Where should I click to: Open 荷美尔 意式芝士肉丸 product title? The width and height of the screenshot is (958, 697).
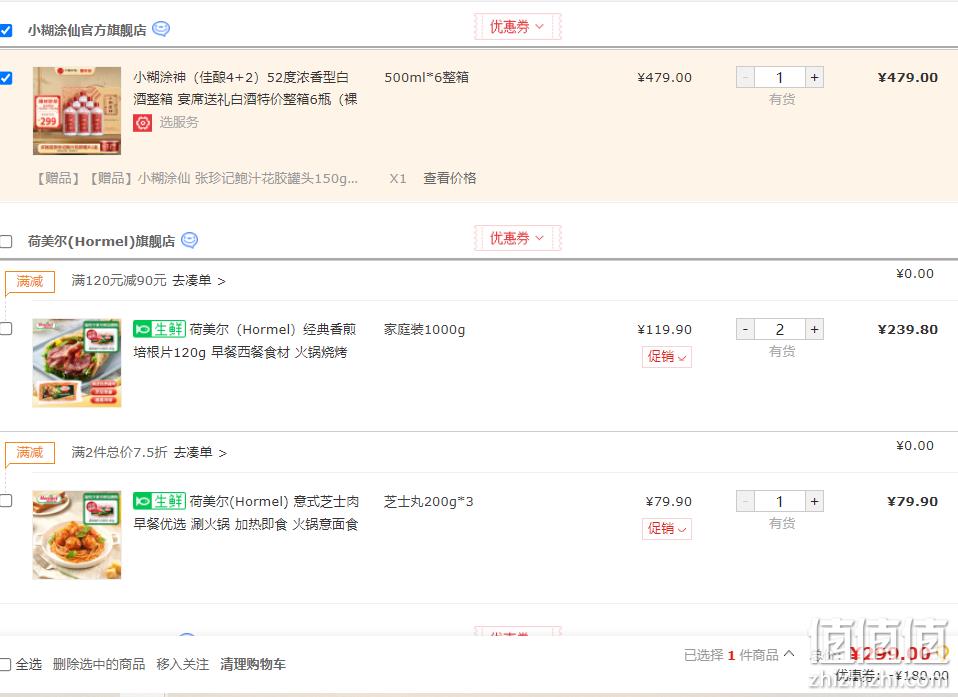[x=246, y=513]
